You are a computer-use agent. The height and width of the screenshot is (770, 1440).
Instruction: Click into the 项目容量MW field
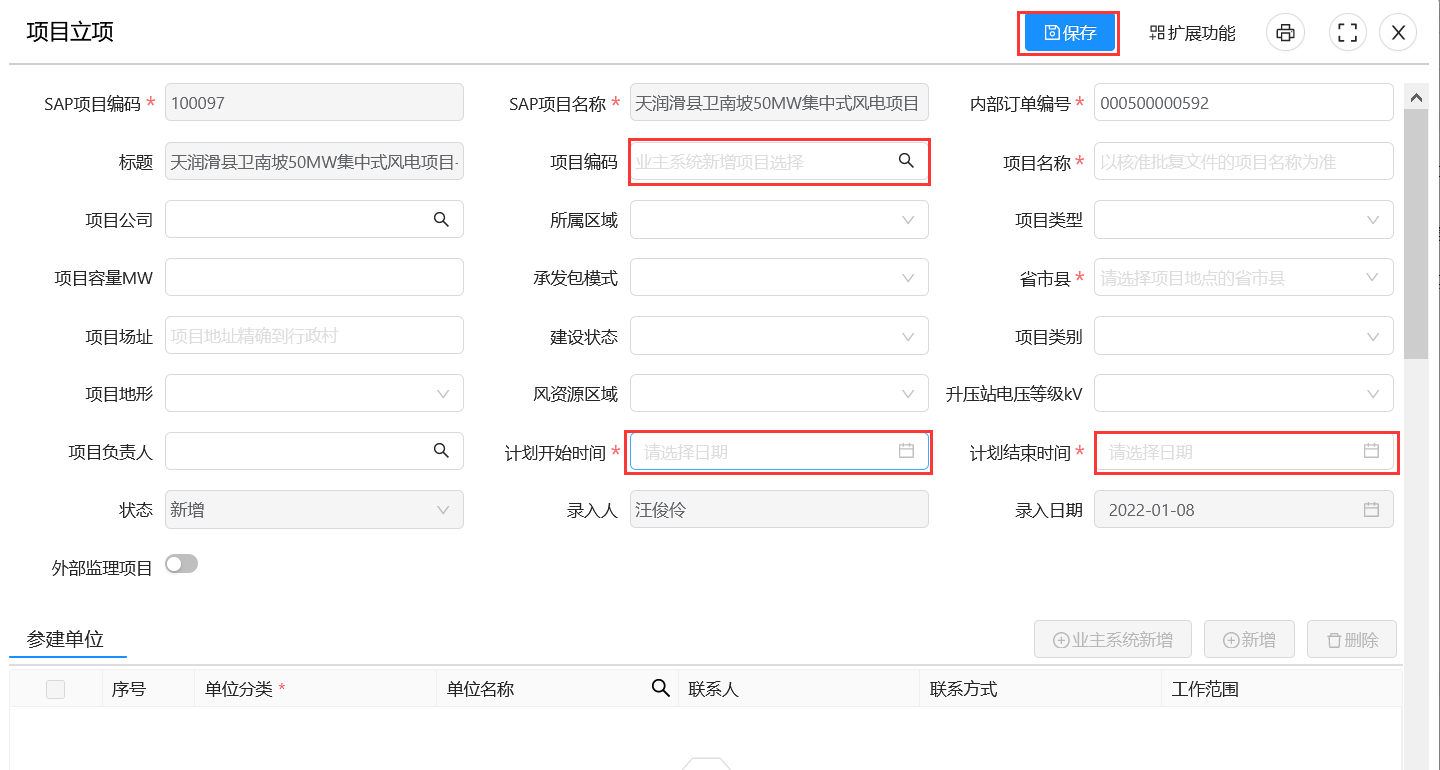(x=314, y=278)
